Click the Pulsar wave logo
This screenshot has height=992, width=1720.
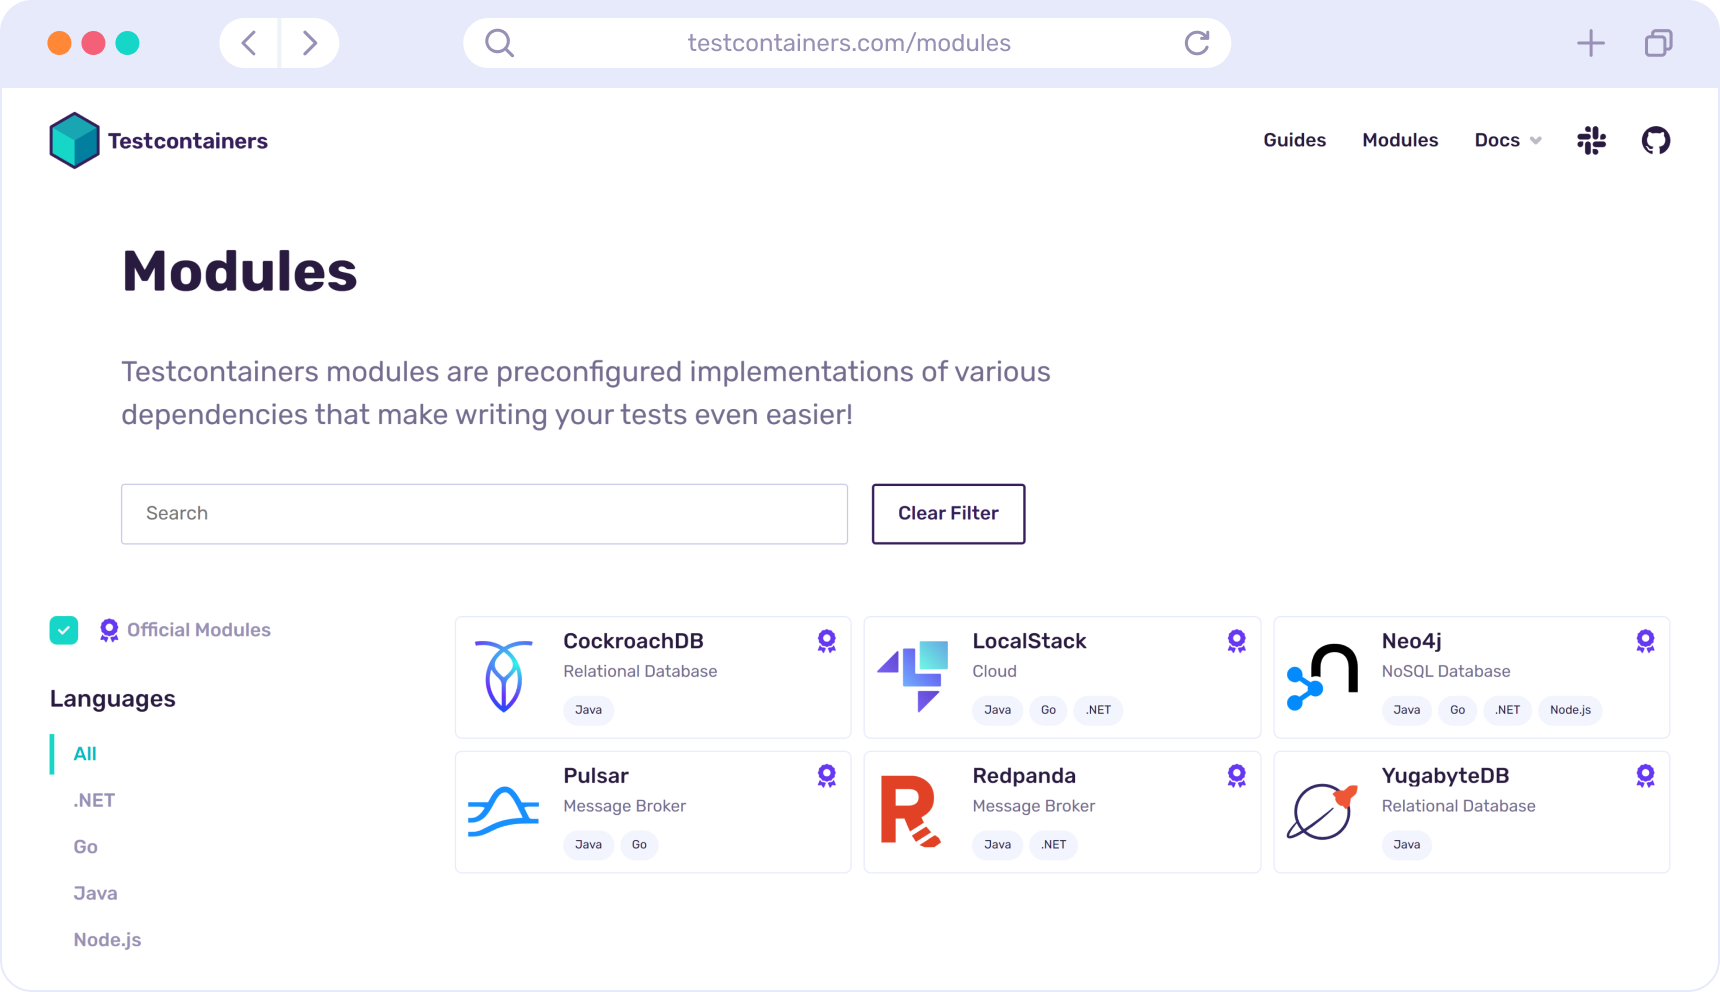pos(503,811)
